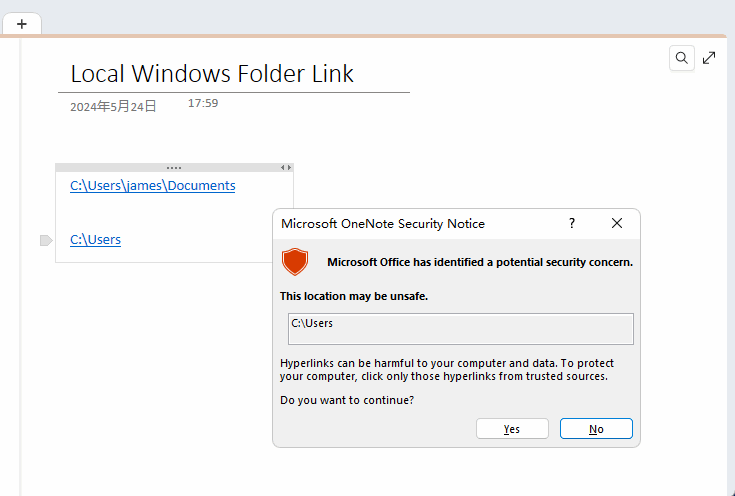Image resolution: width=735 pixels, height=496 pixels.
Task: Click the orange security shield icon
Action: (x=295, y=262)
